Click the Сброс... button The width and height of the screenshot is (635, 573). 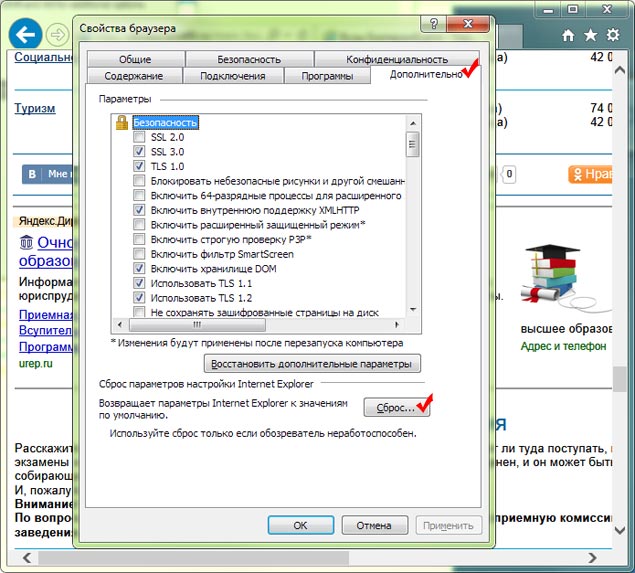point(396,407)
